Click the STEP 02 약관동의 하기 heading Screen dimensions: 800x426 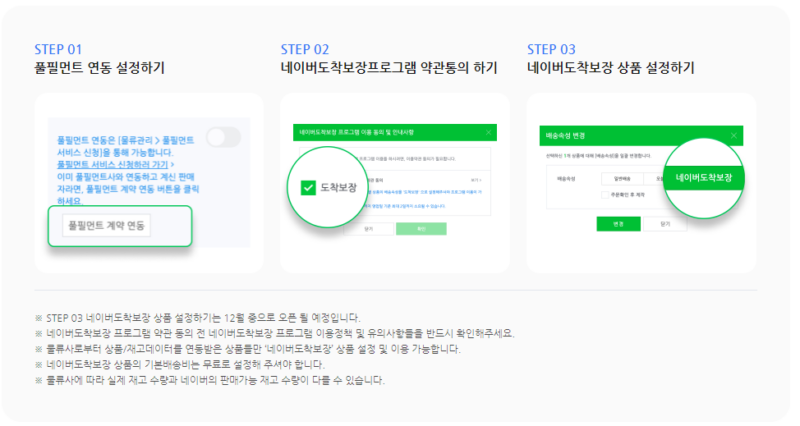click(389, 69)
